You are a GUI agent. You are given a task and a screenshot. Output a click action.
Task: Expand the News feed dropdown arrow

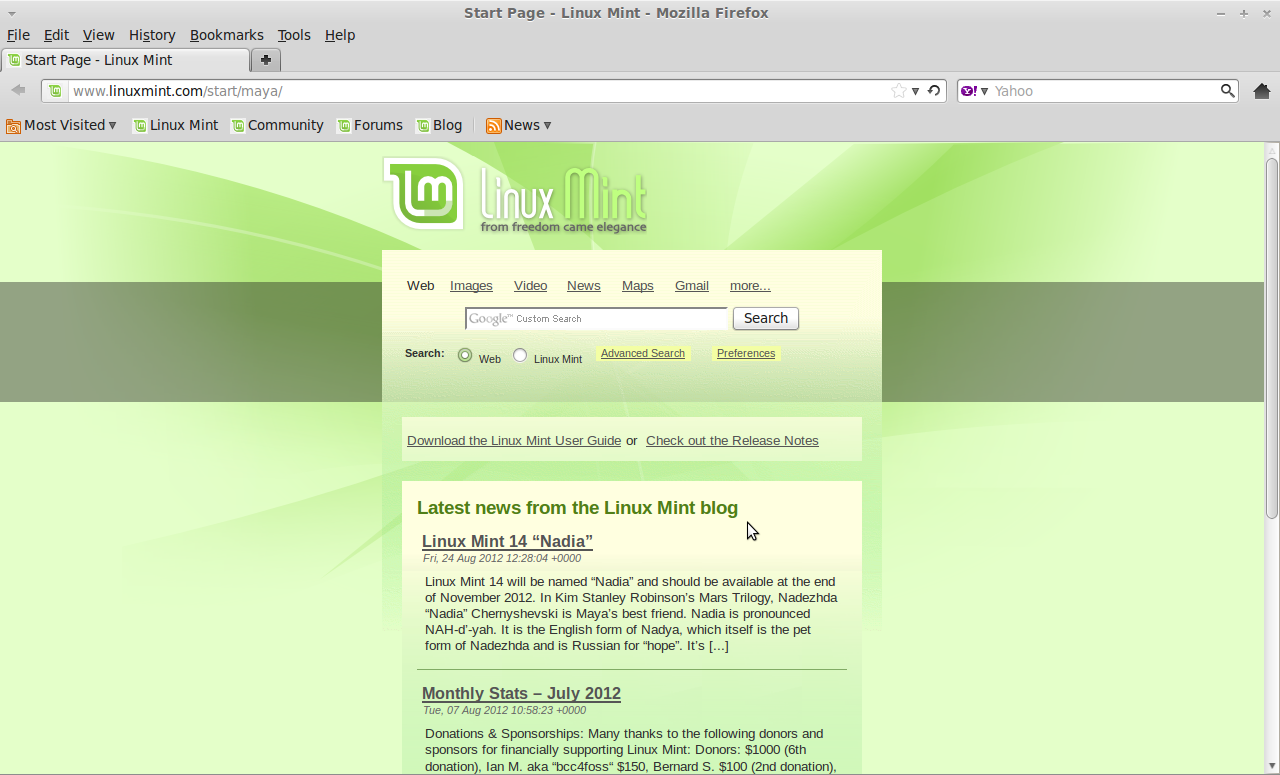pyautogui.click(x=547, y=126)
